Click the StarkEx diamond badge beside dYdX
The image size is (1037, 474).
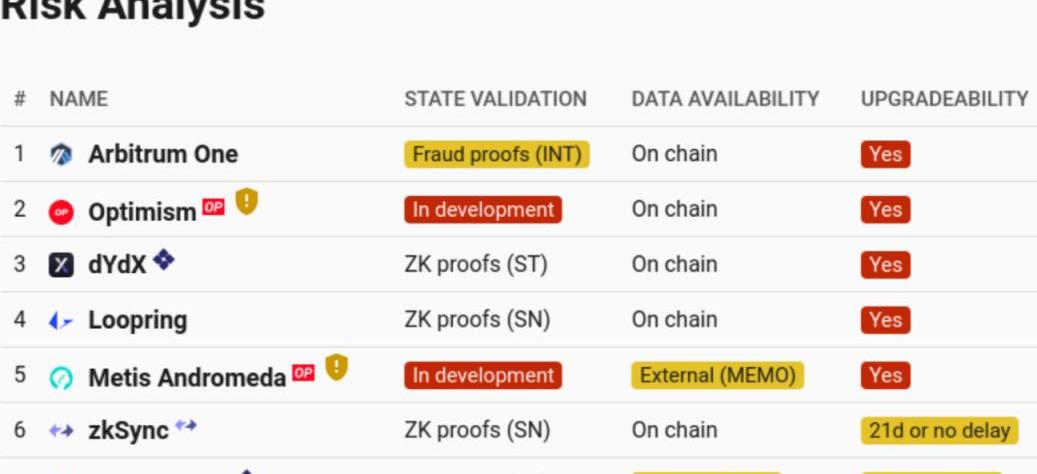point(163,260)
